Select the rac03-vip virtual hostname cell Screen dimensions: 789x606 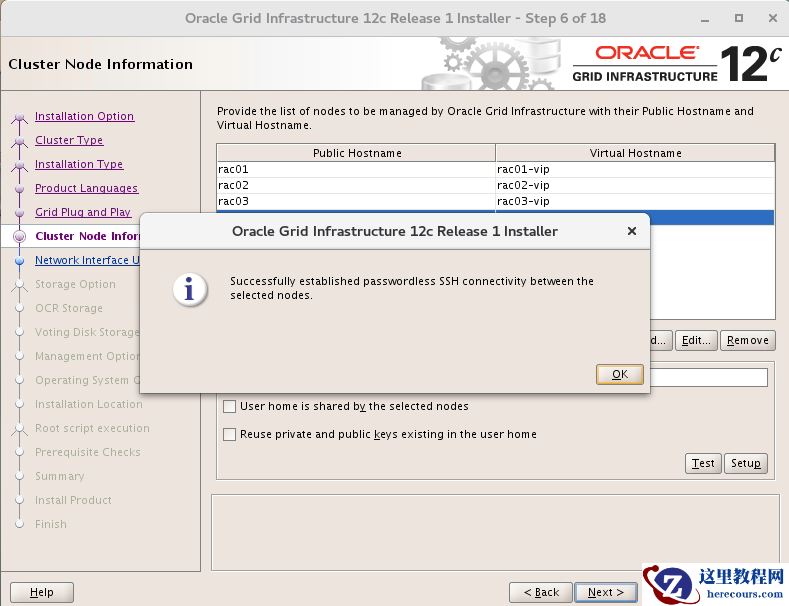(x=635, y=201)
